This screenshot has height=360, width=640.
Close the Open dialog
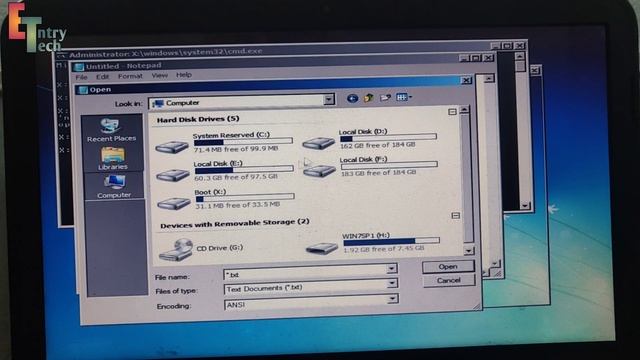tap(466, 80)
